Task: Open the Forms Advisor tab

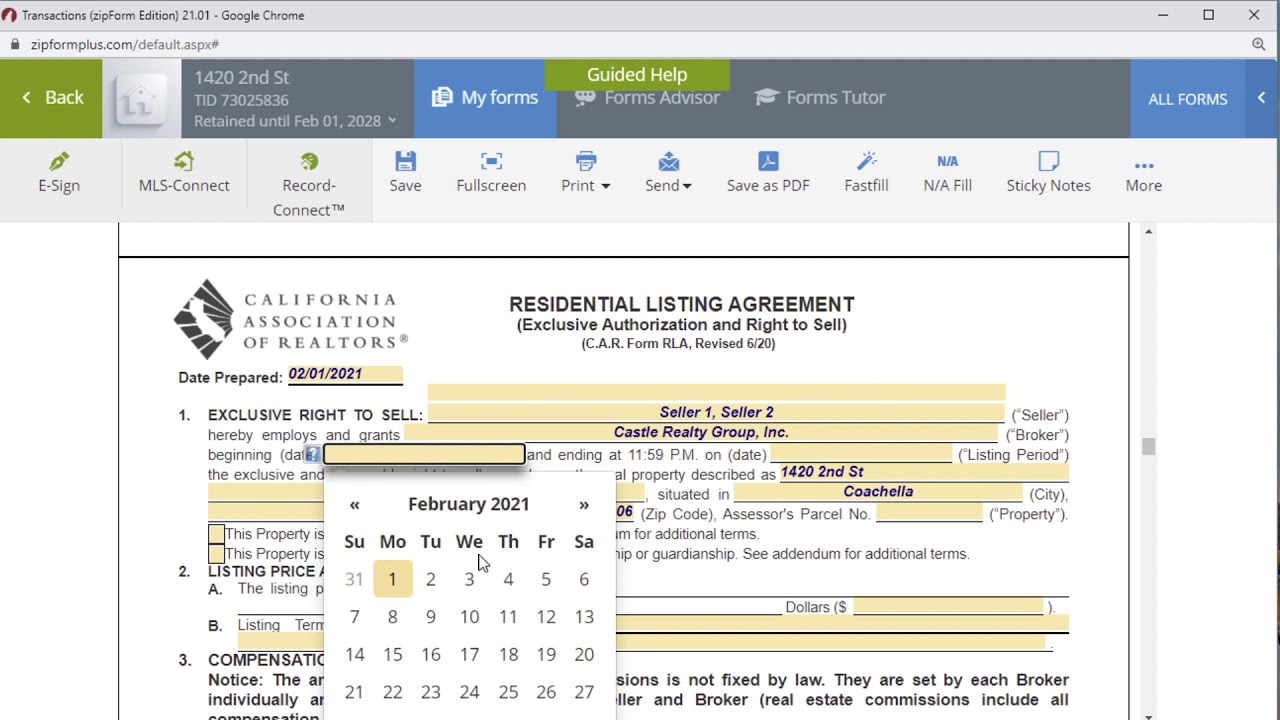Action: 647,98
